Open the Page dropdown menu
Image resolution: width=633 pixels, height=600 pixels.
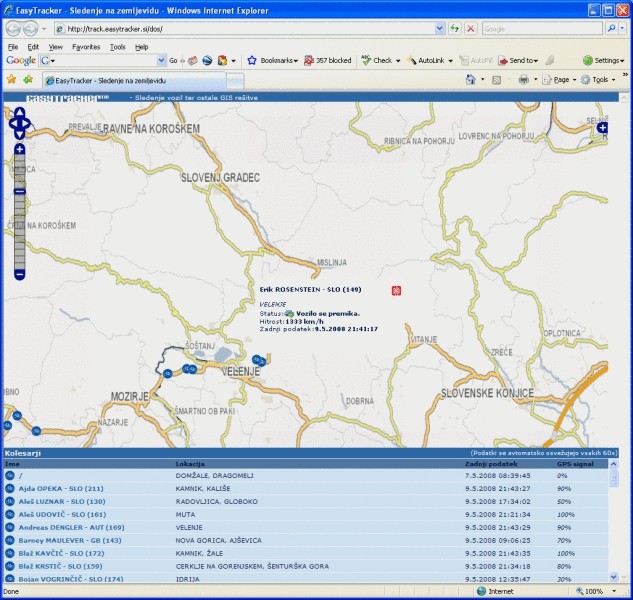(x=563, y=79)
